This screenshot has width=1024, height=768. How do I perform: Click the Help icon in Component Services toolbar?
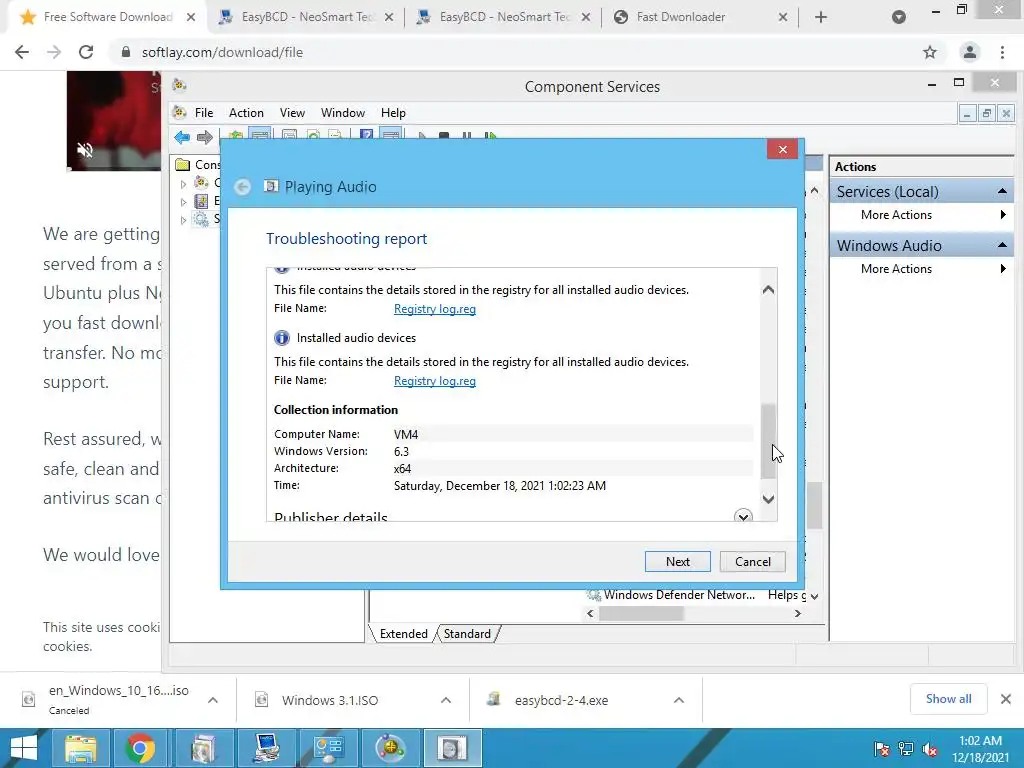click(366, 135)
